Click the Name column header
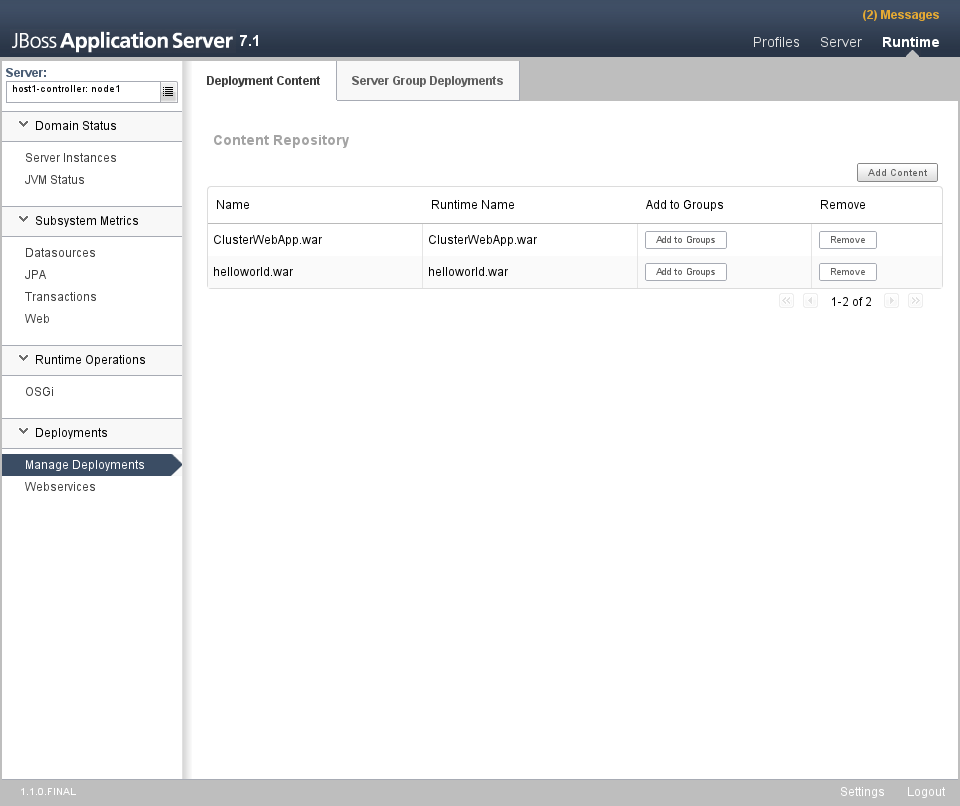 tap(233, 205)
